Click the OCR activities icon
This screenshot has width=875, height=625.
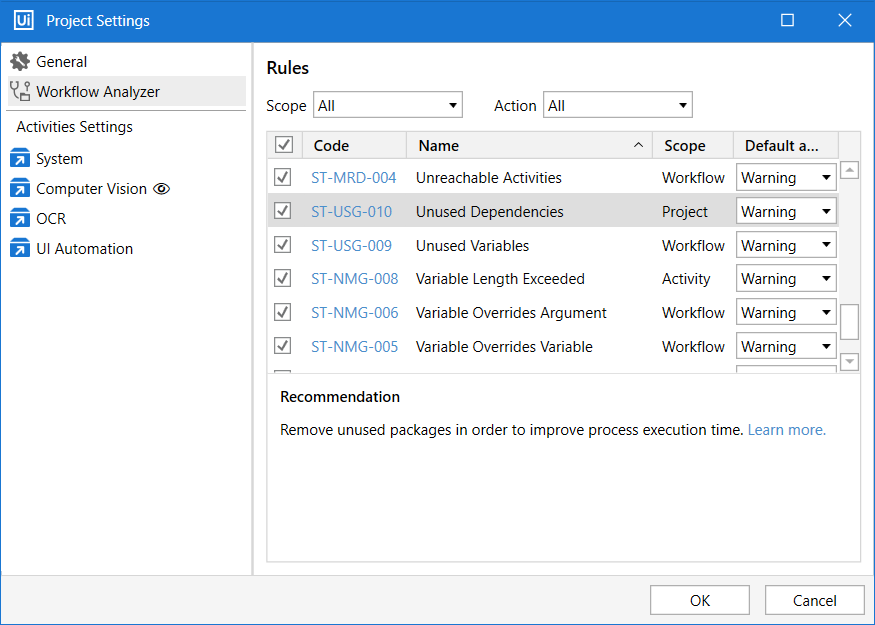click(x=20, y=219)
